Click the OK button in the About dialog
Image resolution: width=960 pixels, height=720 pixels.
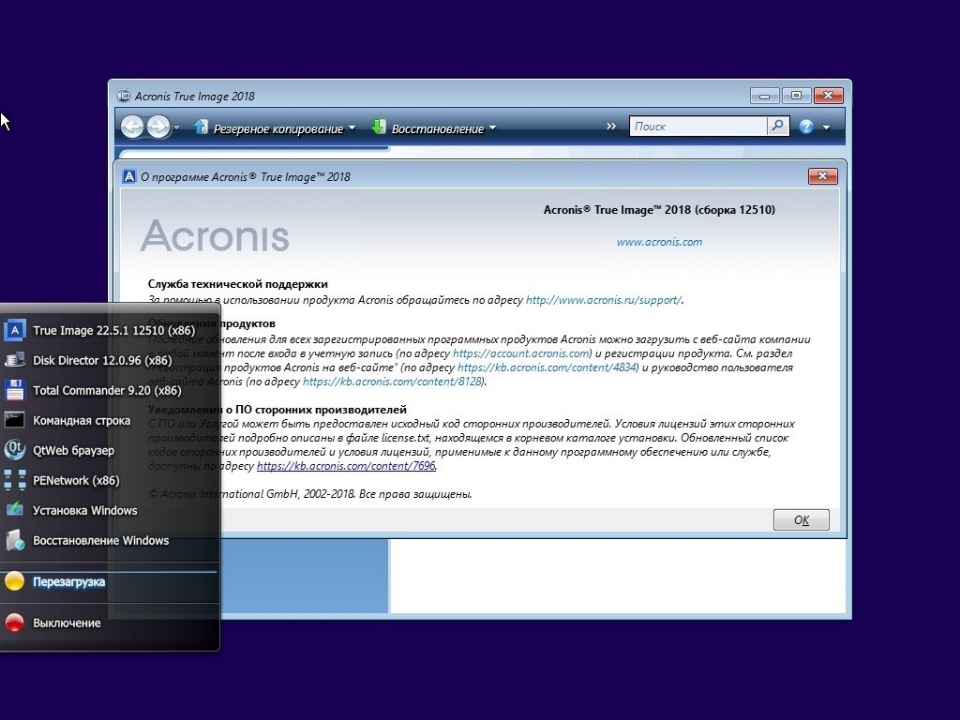coord(801,520)
